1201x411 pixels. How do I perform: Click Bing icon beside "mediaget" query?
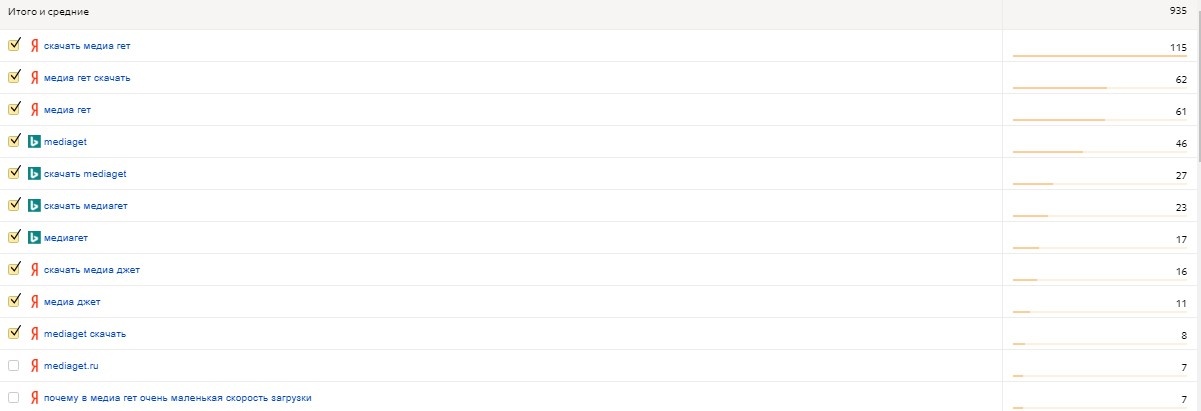click(x=34, y=142)
